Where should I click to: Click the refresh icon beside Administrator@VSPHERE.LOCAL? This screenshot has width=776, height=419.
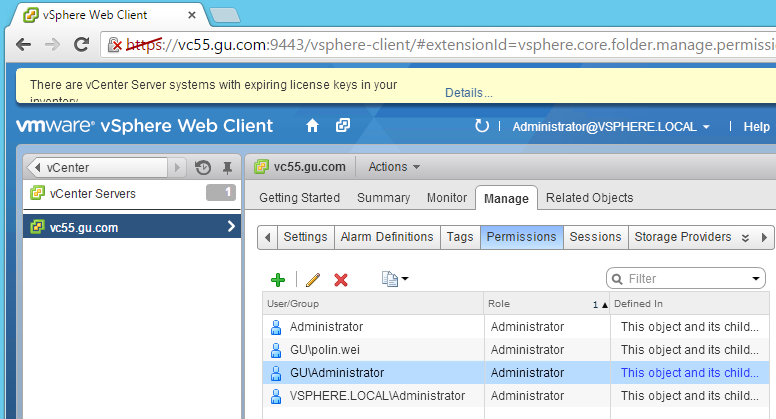(482, 126)
